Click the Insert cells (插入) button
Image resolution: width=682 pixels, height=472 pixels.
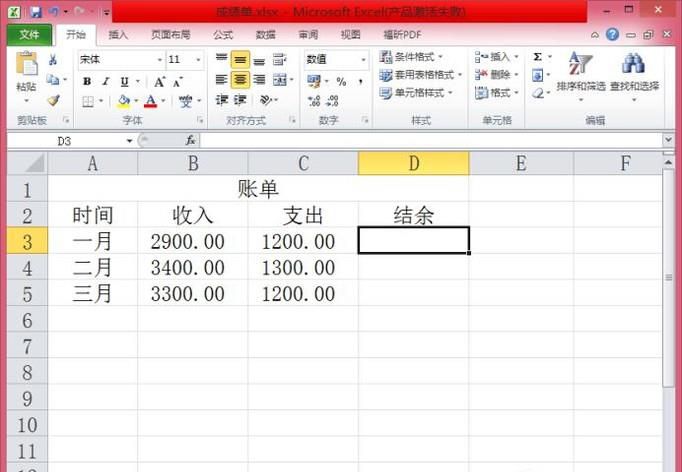(497, 57)
